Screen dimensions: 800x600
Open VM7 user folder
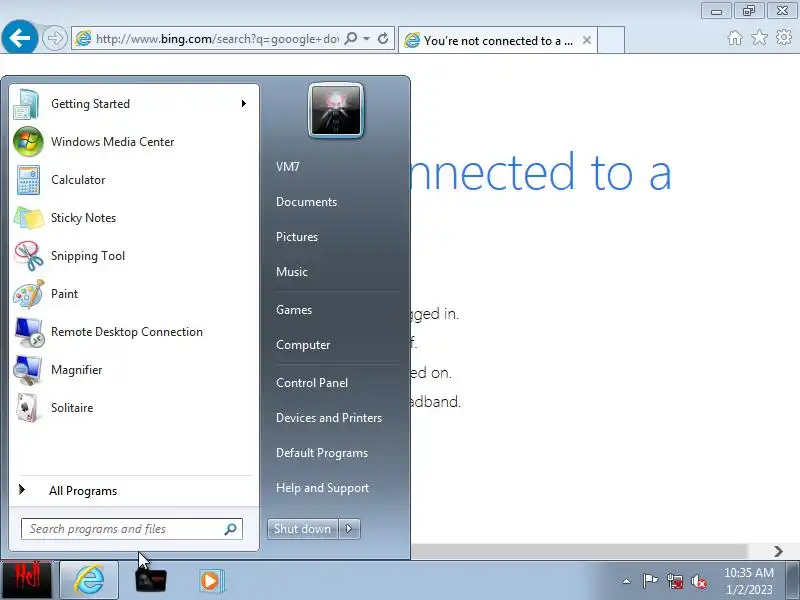(288, 167)
